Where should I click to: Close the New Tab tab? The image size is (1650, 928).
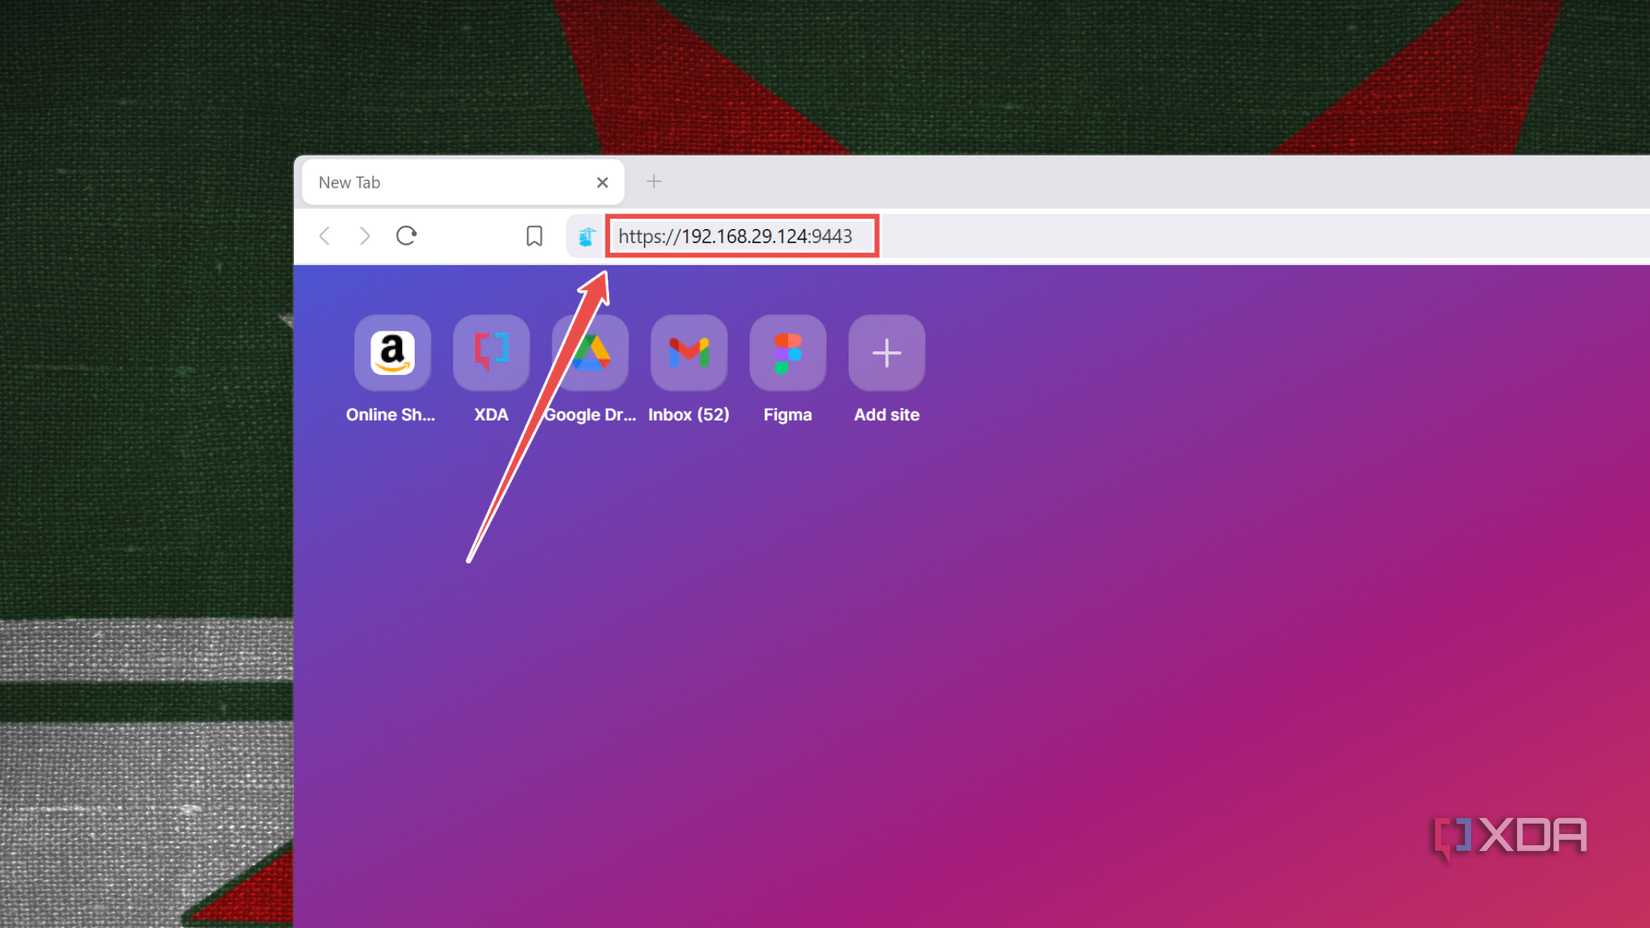(x=602, y=182)
